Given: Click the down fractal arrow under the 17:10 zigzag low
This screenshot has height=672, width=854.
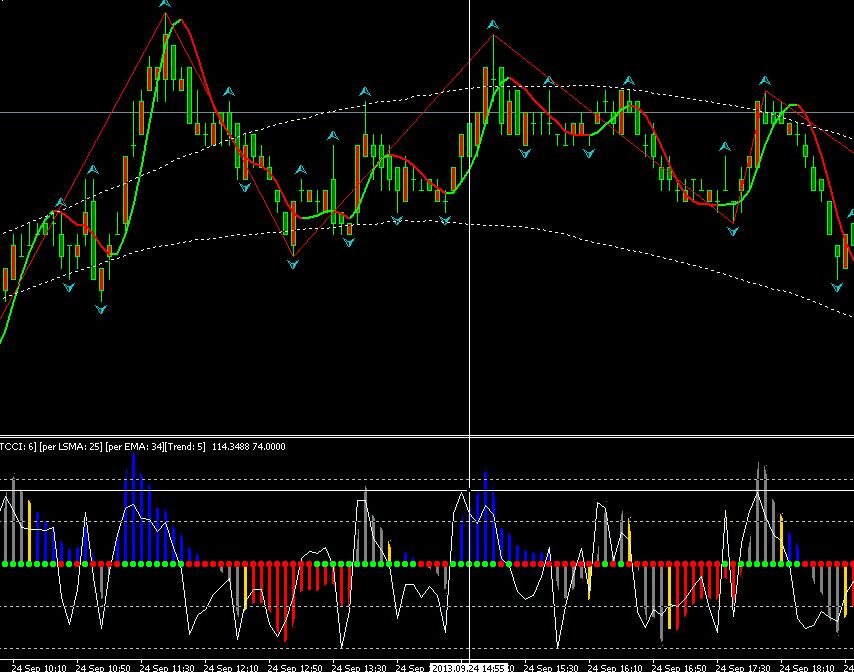Looking at the screenshot, I should 733,231.
